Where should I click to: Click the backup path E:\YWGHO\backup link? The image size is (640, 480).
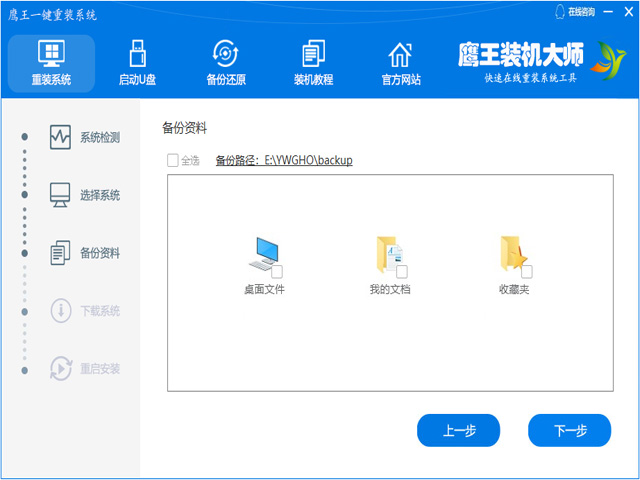284,160
